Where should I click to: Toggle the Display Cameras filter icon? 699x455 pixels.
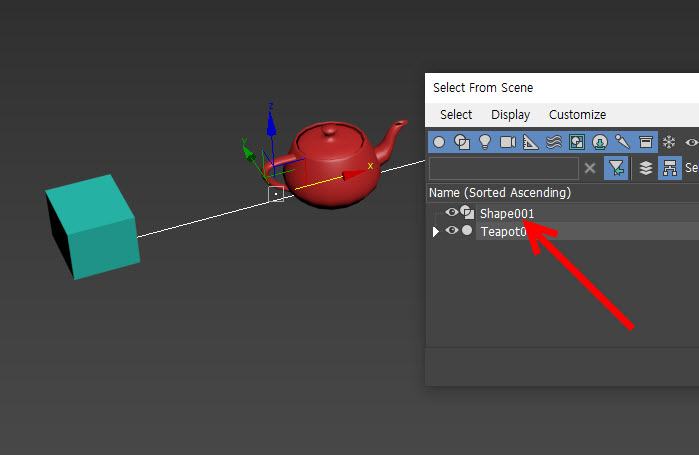click(508, 142)
